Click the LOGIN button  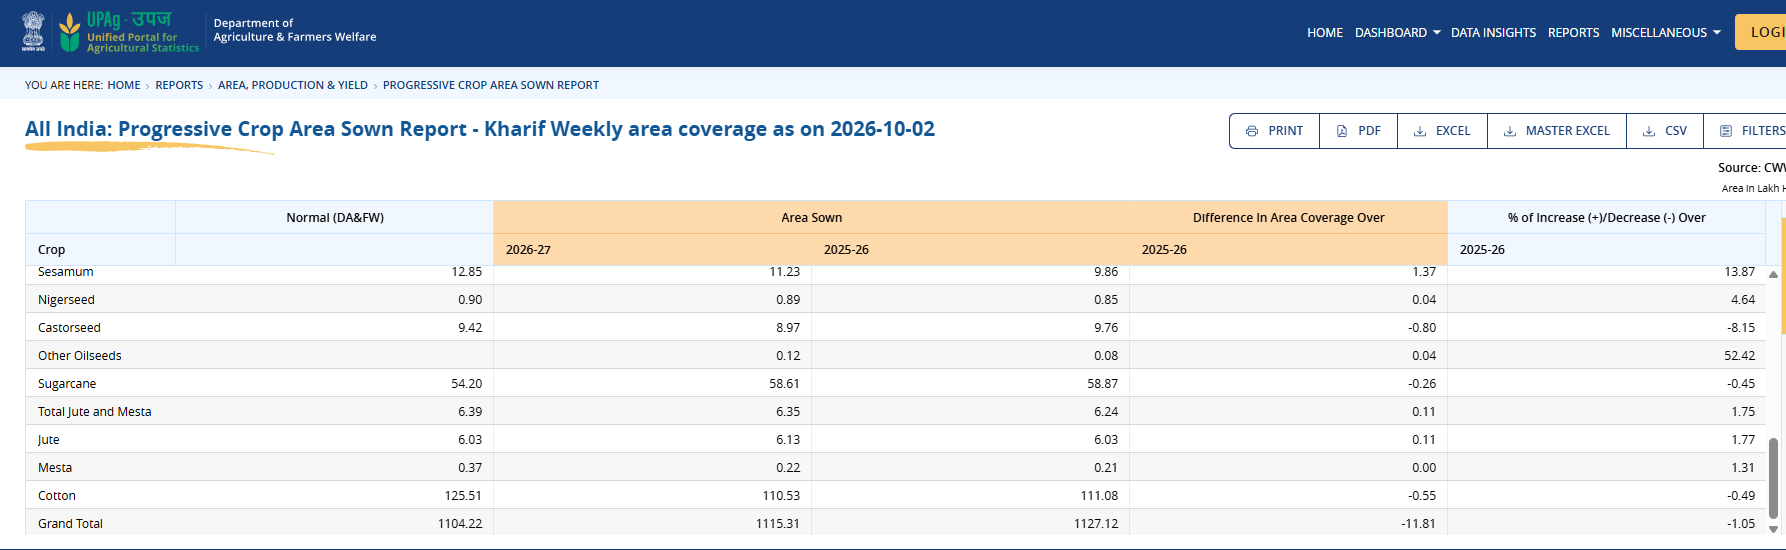point(1761,32)
